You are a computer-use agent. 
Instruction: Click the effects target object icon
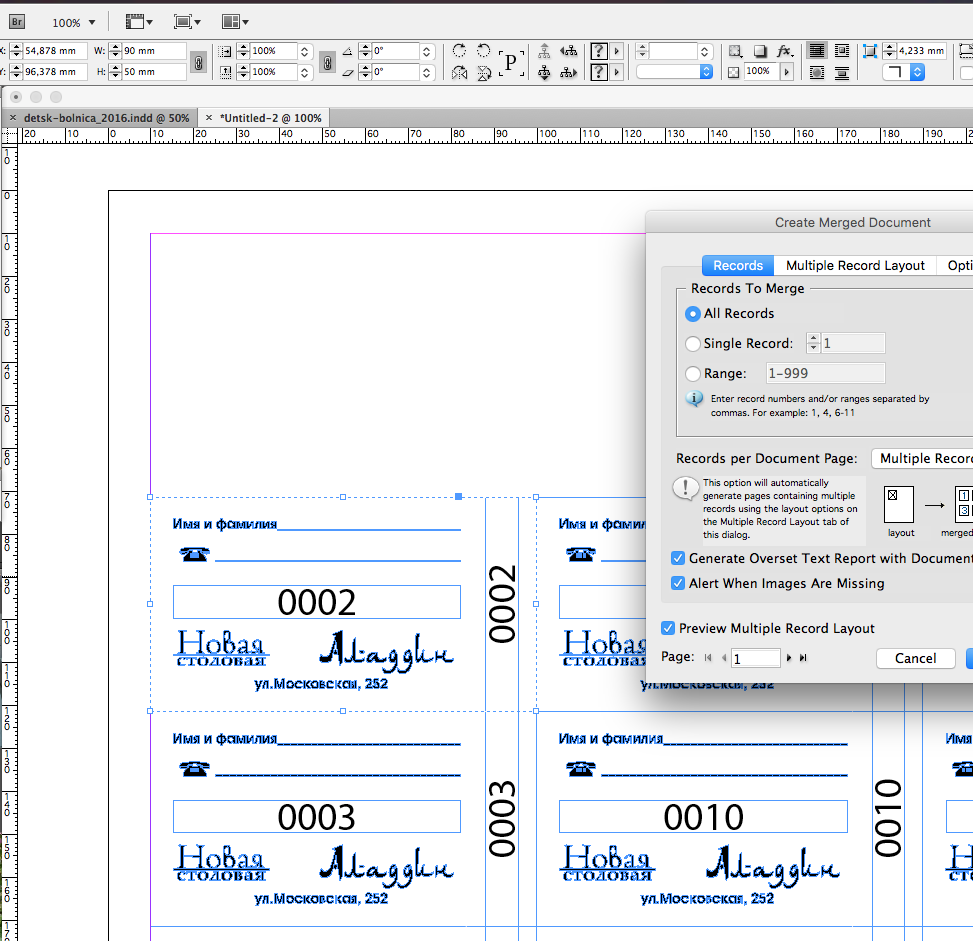(735, 51)
